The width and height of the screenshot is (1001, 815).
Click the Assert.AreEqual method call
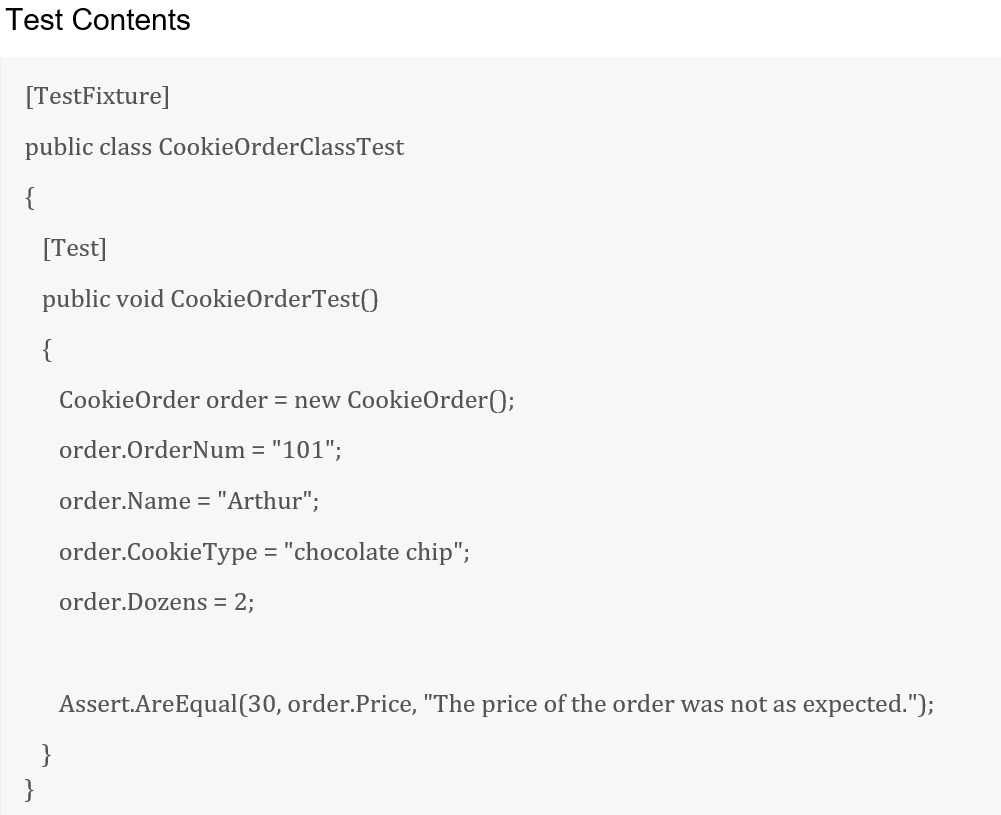click(148, 704)
